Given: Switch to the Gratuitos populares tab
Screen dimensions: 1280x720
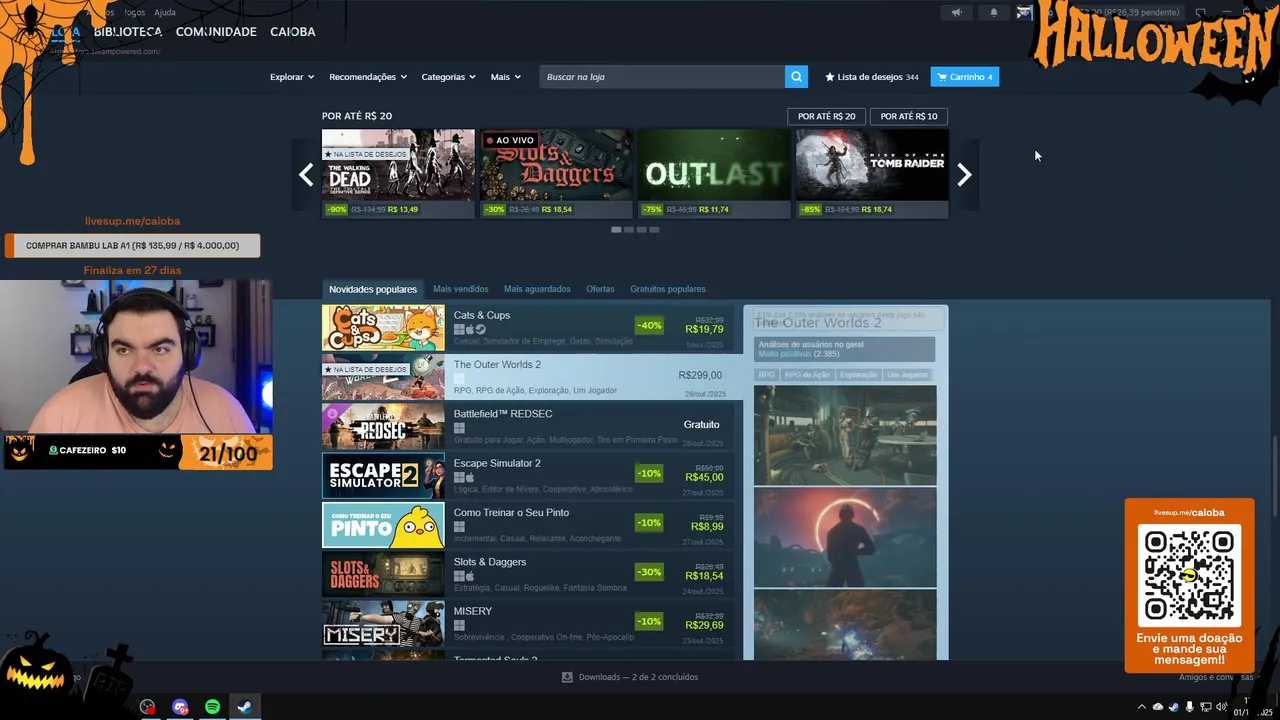Looking at the screenshot, I should (x=668, y=289).
